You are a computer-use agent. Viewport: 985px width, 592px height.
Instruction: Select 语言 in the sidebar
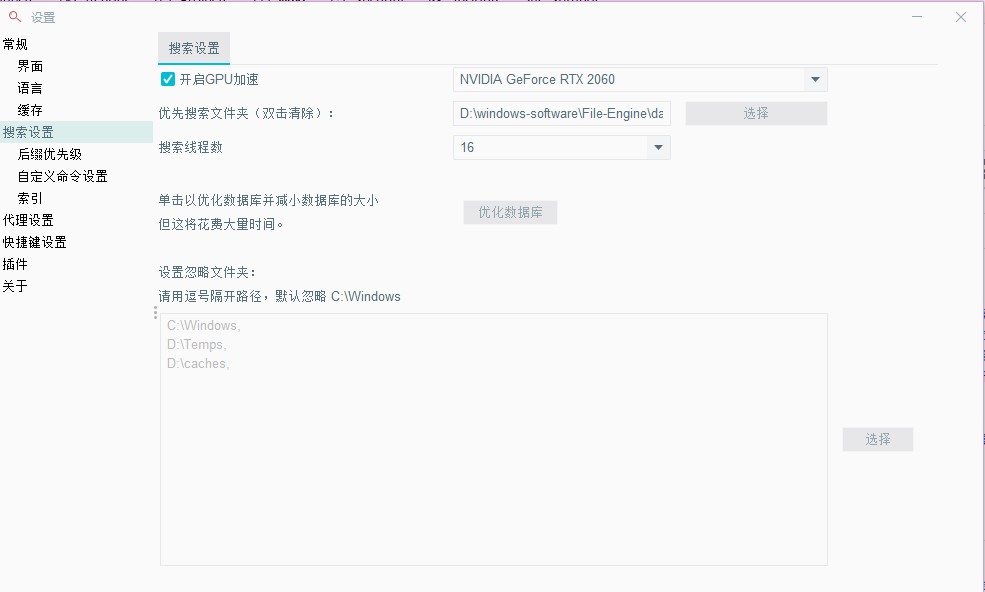30,88
